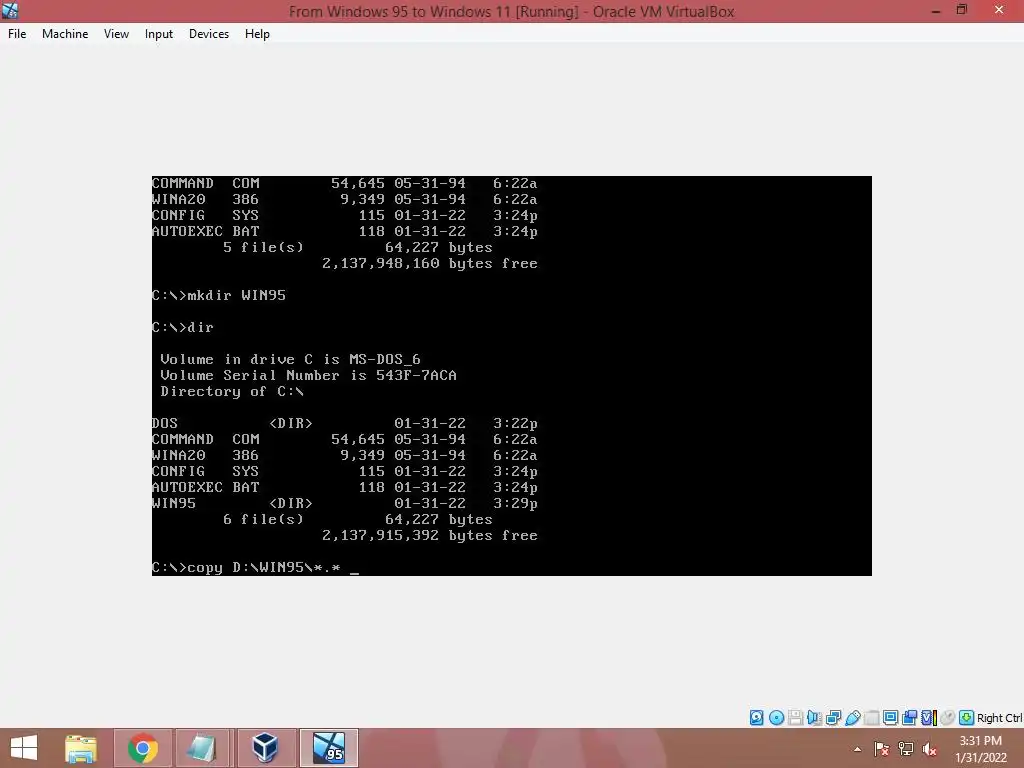Click the network tray icon
The image size is (1024, 768).
pos(905,749)
